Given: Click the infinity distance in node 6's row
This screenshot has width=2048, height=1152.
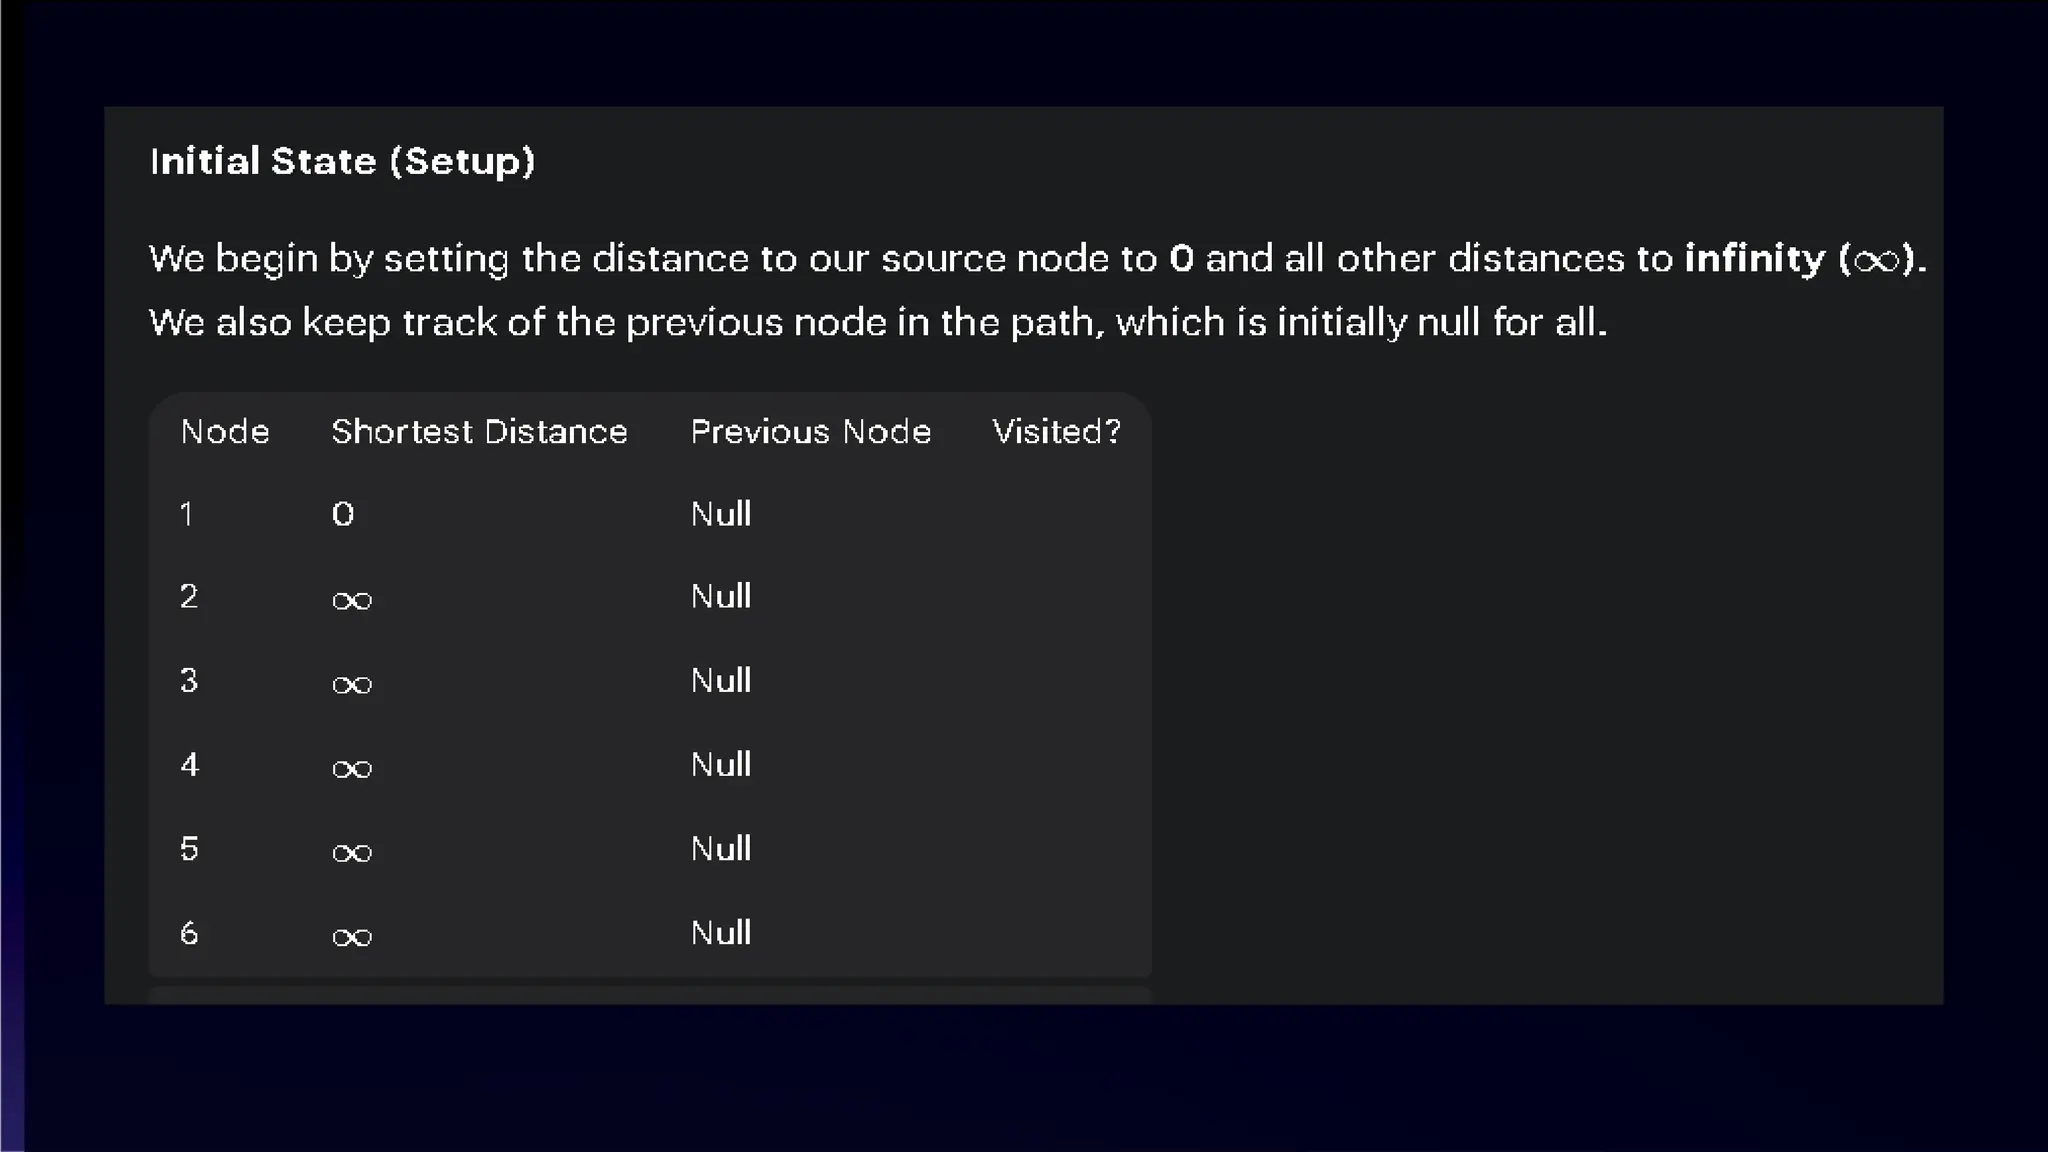Looking at the screenshot, I should pyautogui.click(x=352, y=937).
